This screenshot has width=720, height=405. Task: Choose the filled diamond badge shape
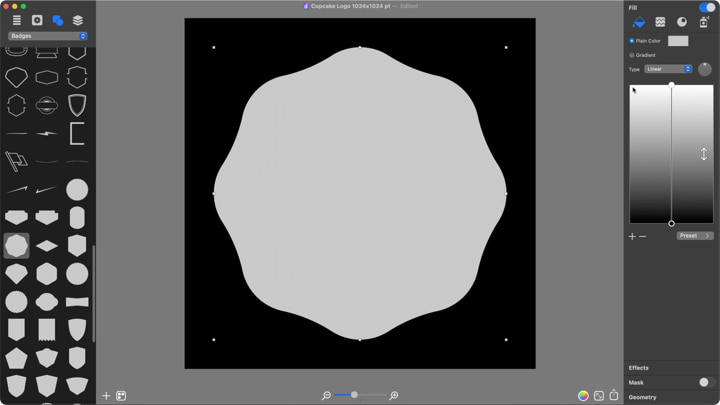click(47, 246)
